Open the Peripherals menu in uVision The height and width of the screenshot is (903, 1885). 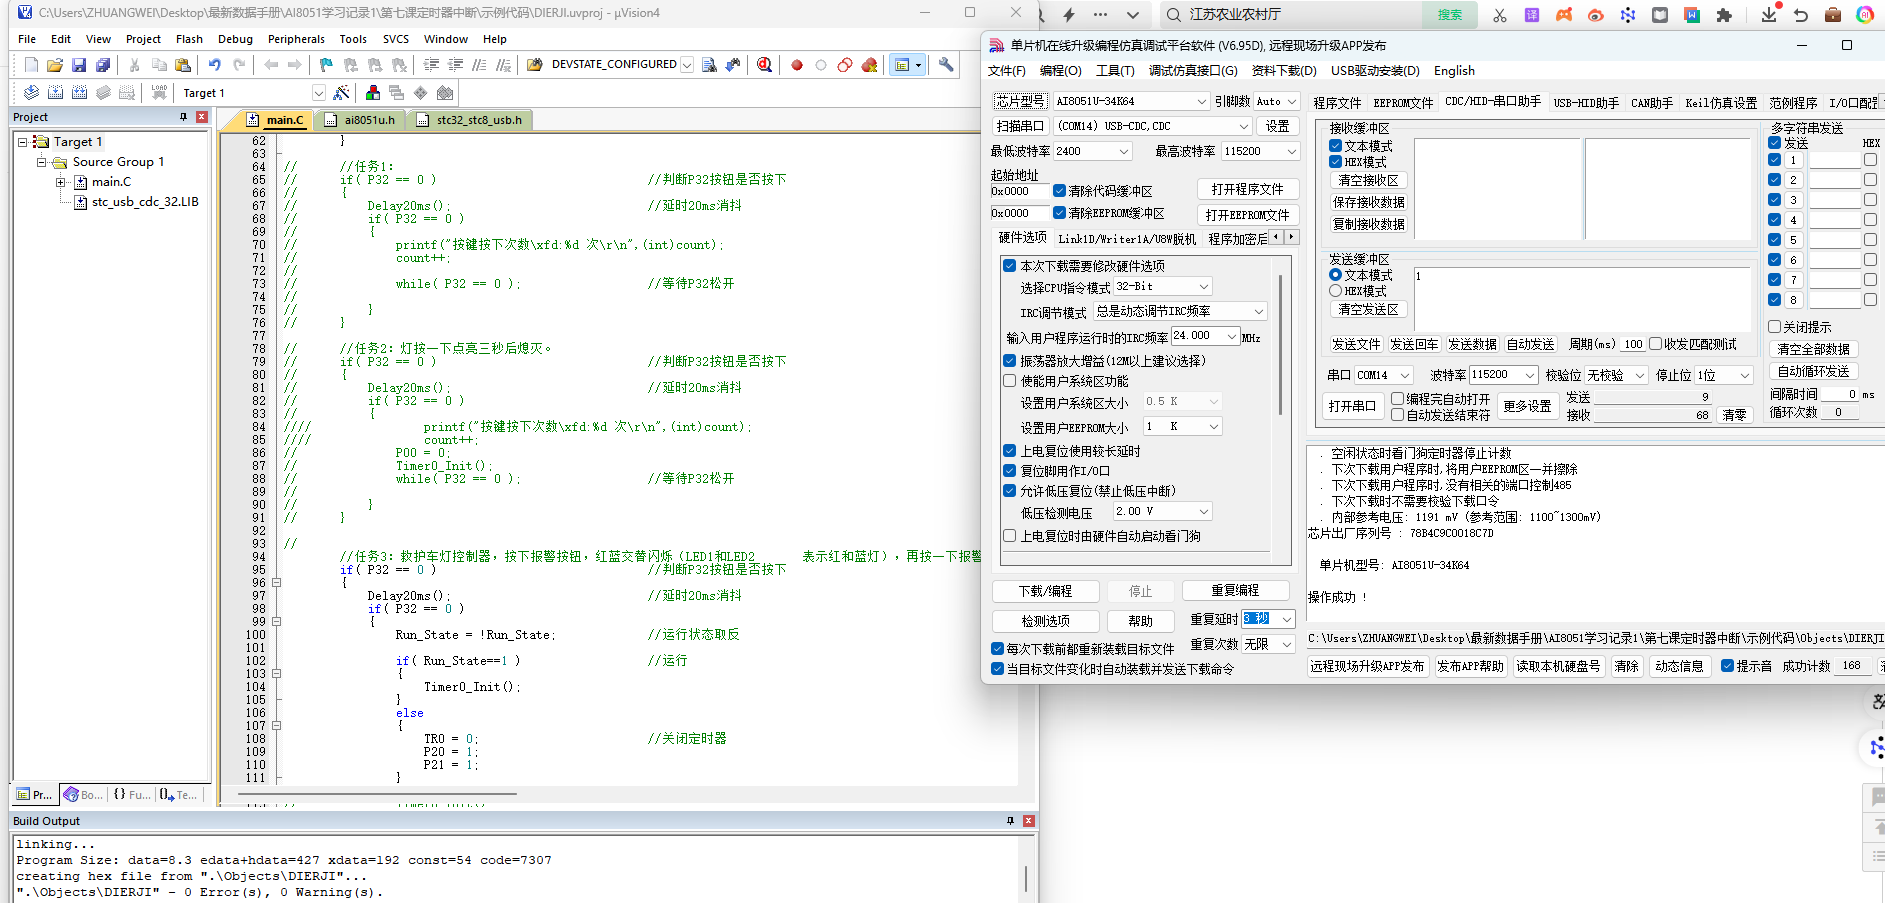pos(296,39)
